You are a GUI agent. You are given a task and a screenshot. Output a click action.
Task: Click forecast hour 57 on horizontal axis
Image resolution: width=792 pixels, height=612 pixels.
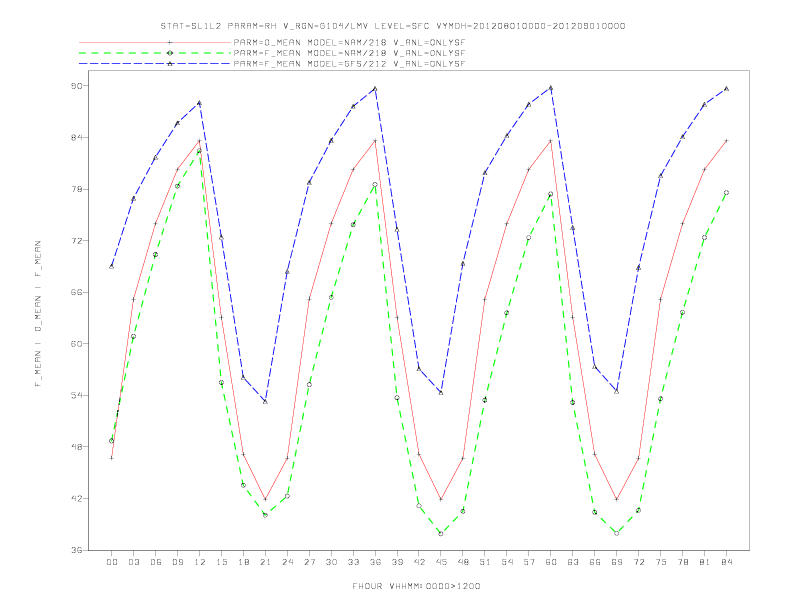point(529,562)
